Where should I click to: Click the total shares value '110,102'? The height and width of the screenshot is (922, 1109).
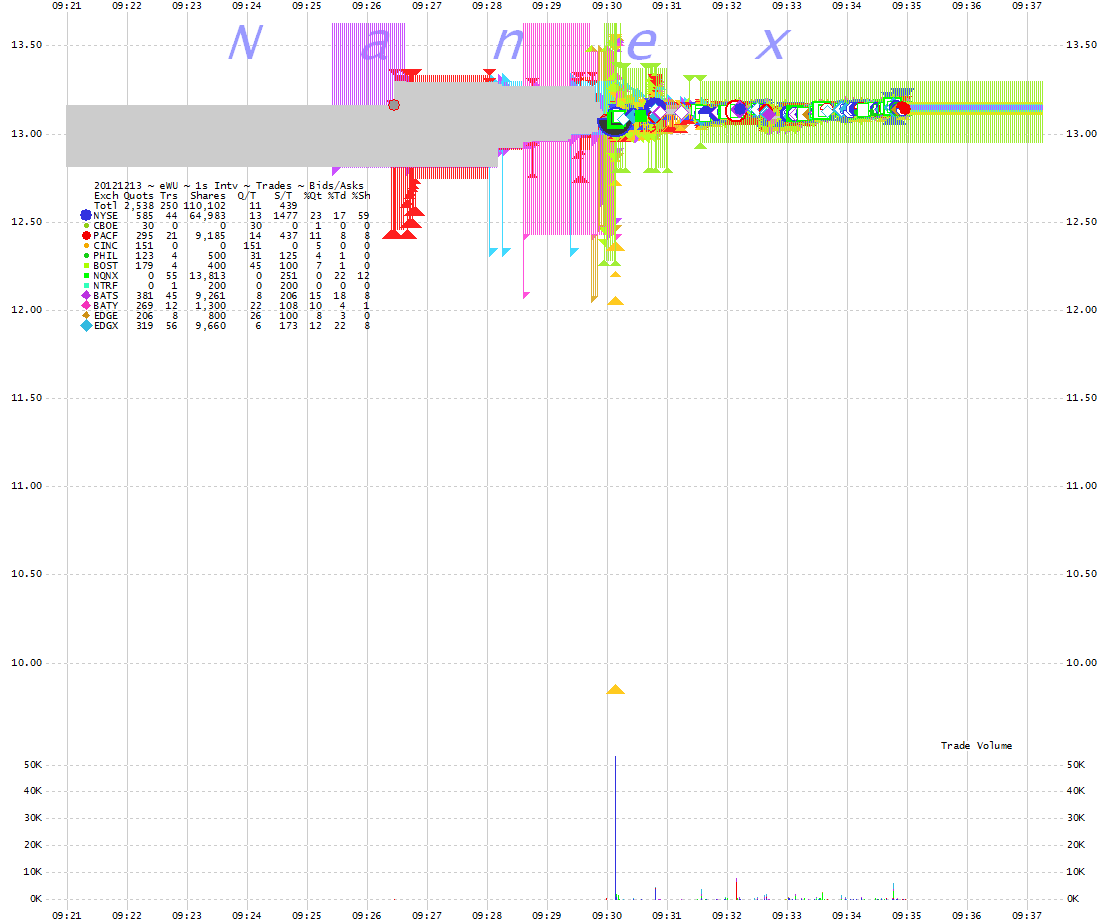point(204,206)
